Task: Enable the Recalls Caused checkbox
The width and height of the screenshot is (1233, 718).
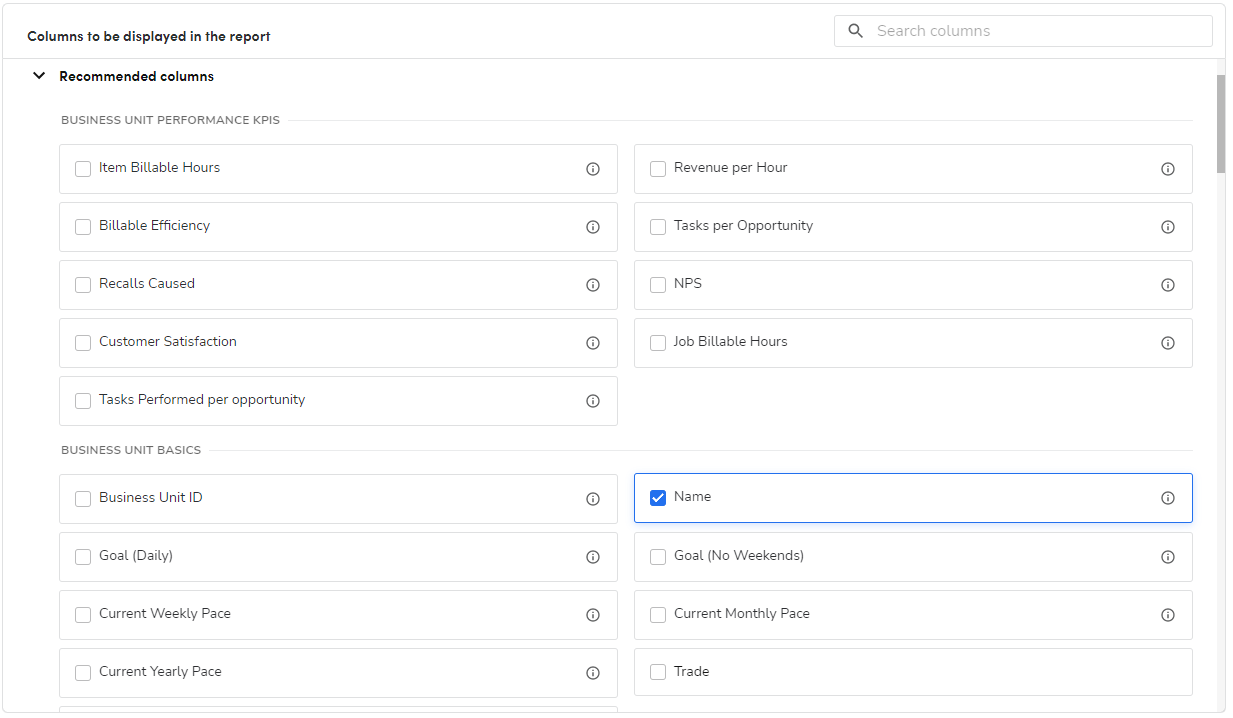Action: 83,285
